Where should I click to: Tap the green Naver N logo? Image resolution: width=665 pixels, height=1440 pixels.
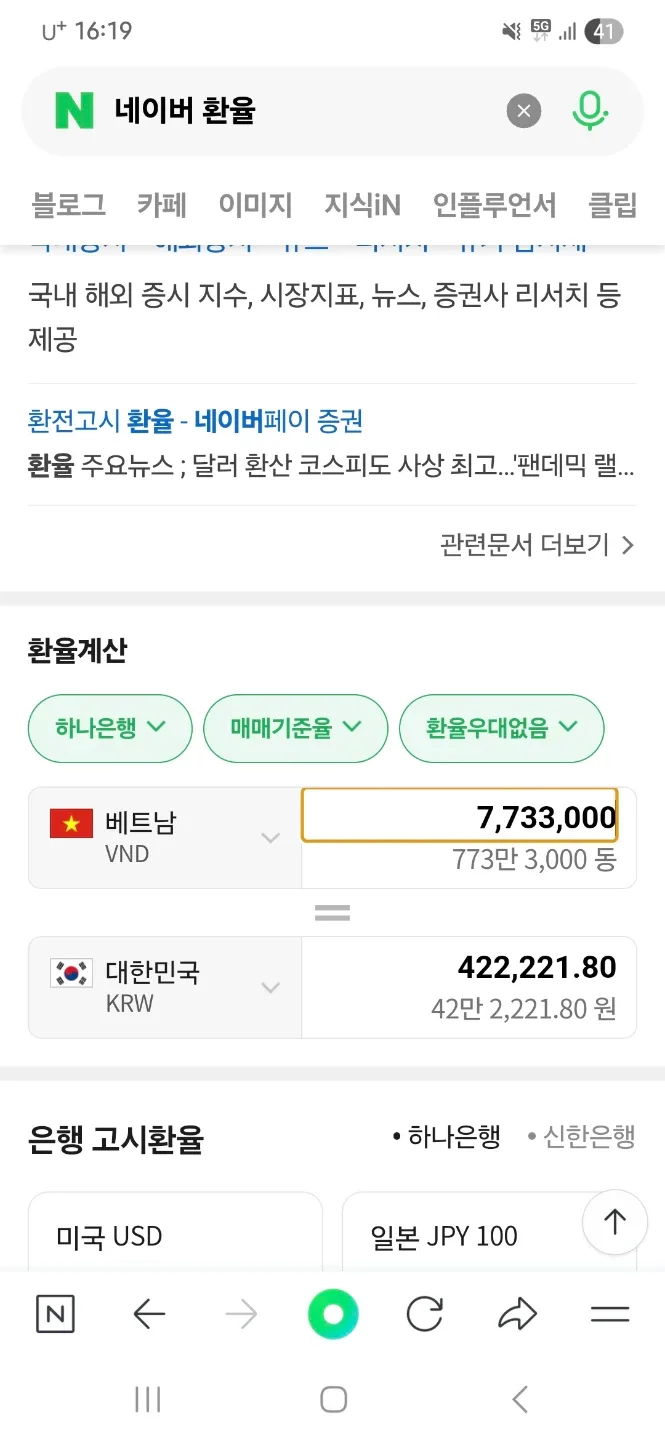74,110
